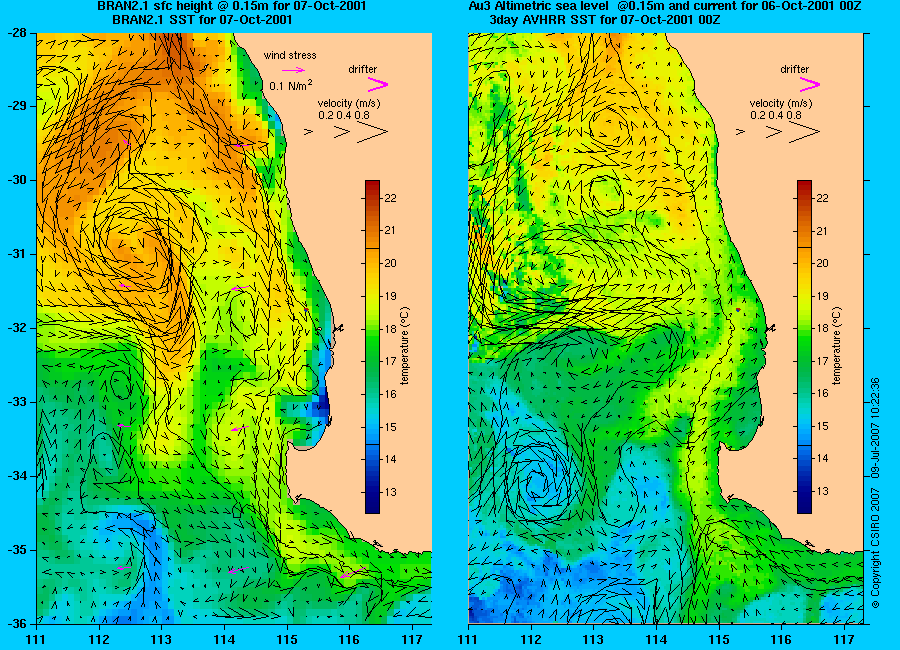The image size is (900, 650).
Task: Click the 'drifter' label in right panel
Action: [794, 69]
